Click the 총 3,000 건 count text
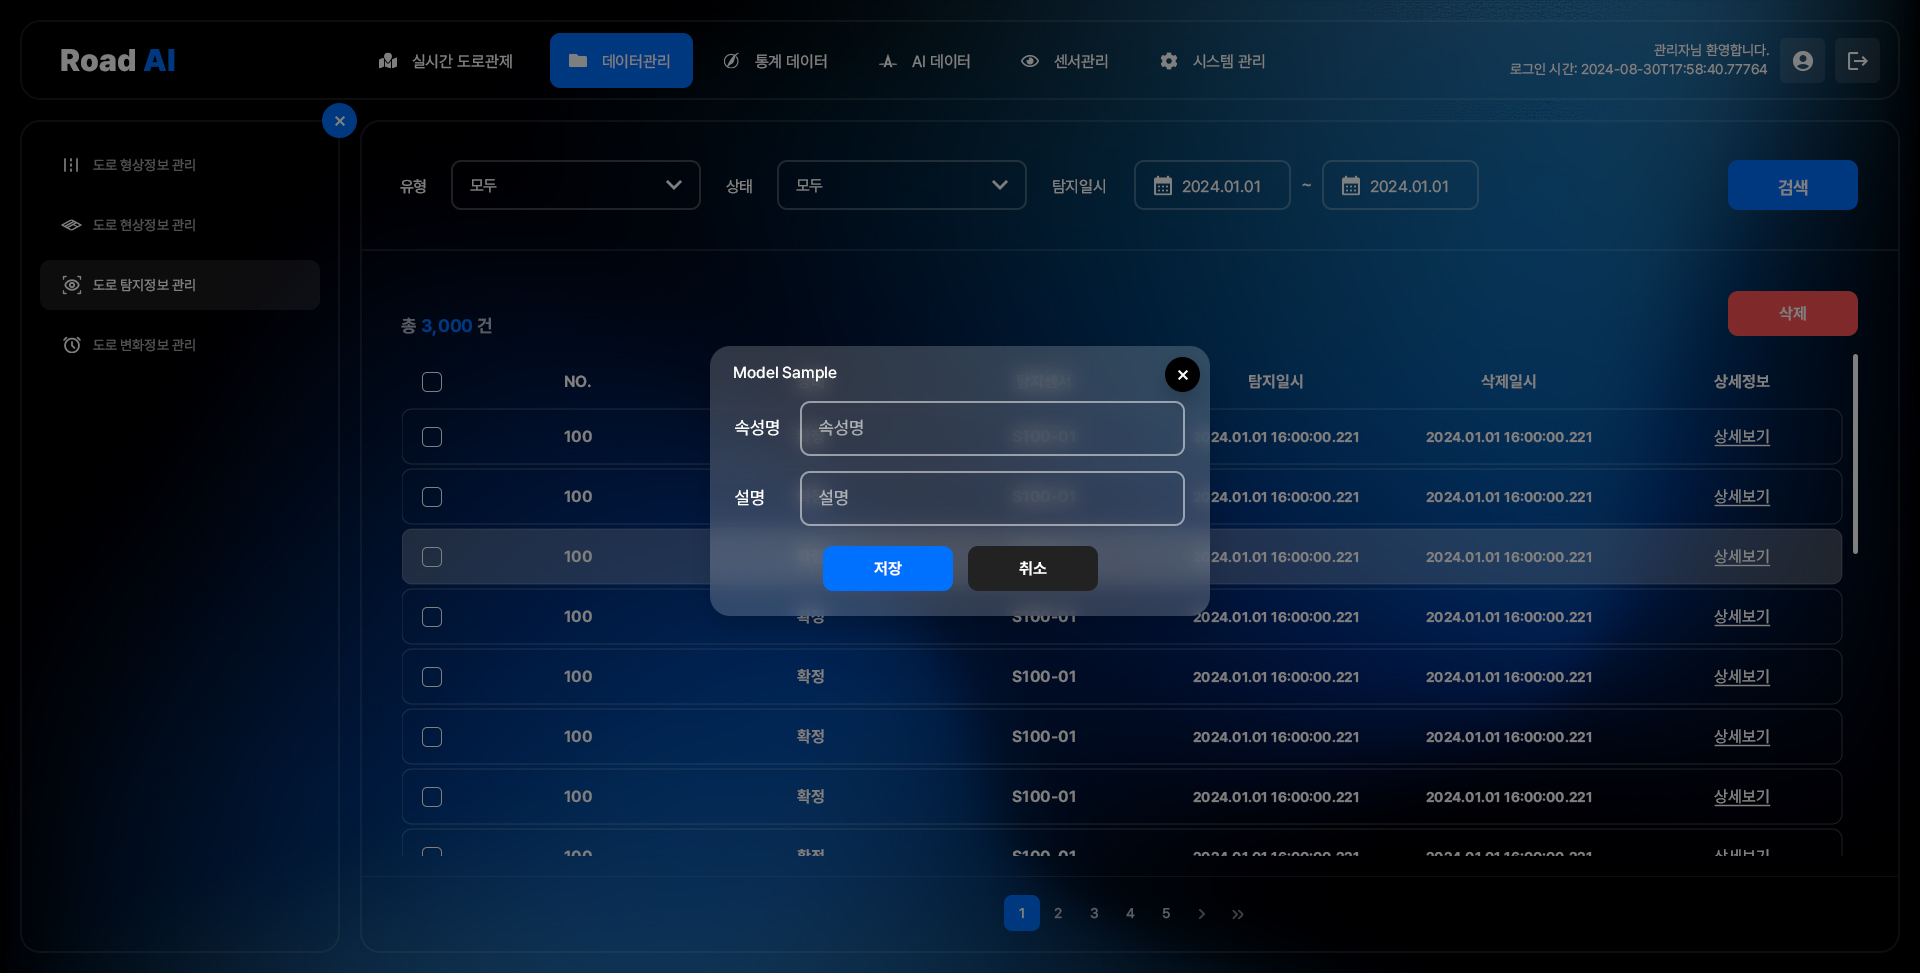This screenshot has height=973, width=1920. [446, 326]
